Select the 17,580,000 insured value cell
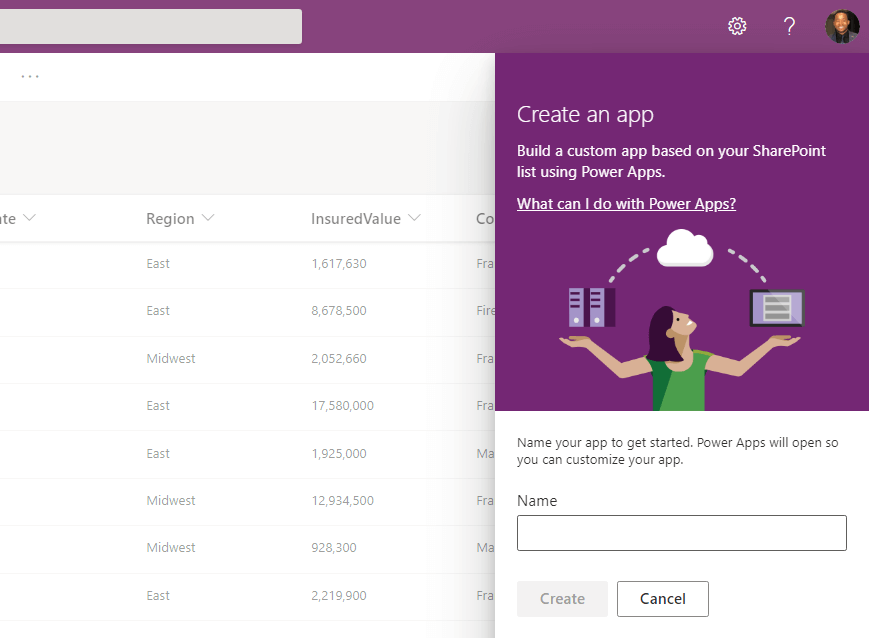 point(343,406)
